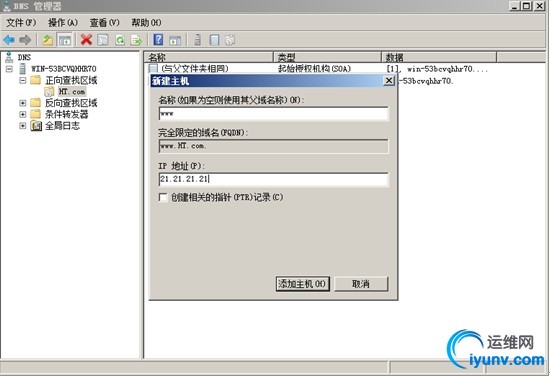Expand the 反向查找区域 node
550x376 pixels.
click(23, 103)
